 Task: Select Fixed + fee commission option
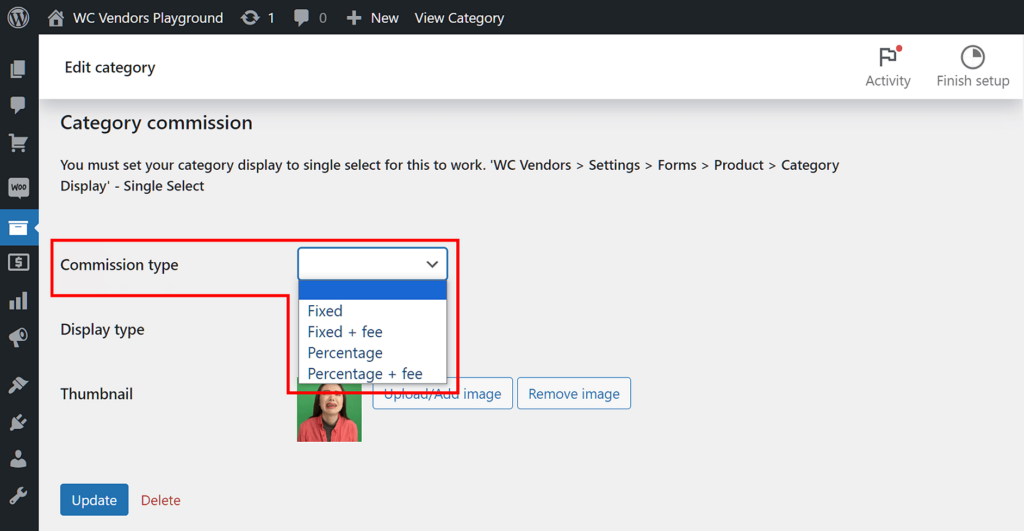tap(345, 332)
